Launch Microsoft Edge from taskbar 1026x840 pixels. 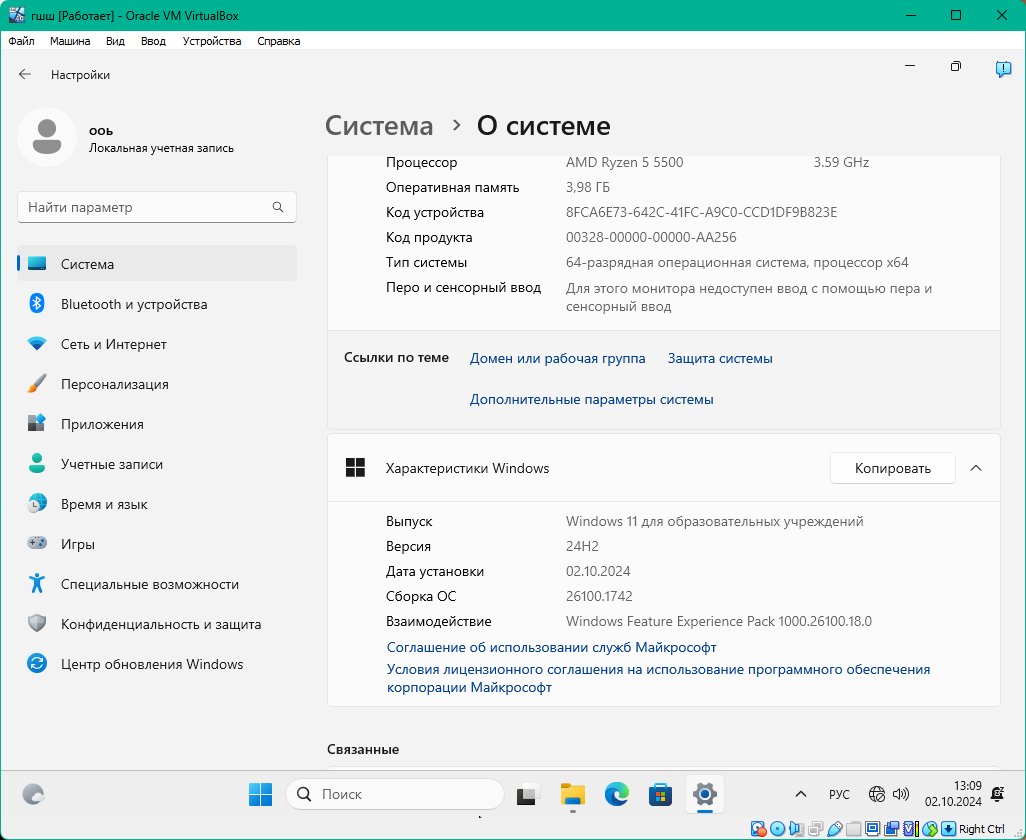click(x=617, y=794)
